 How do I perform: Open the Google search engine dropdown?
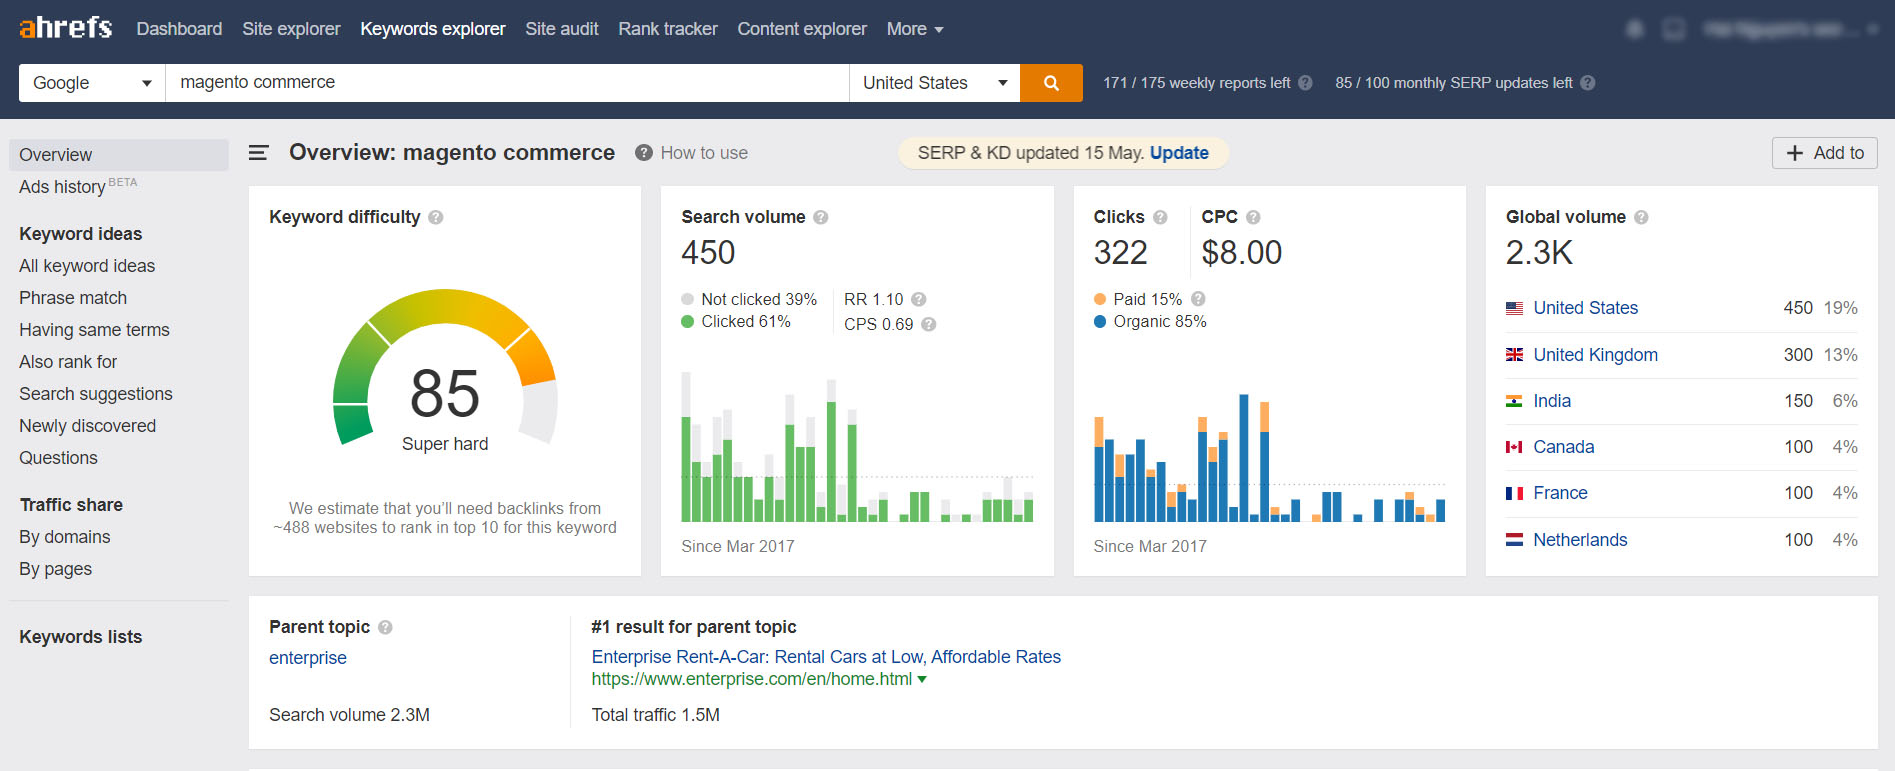[92, 83]
